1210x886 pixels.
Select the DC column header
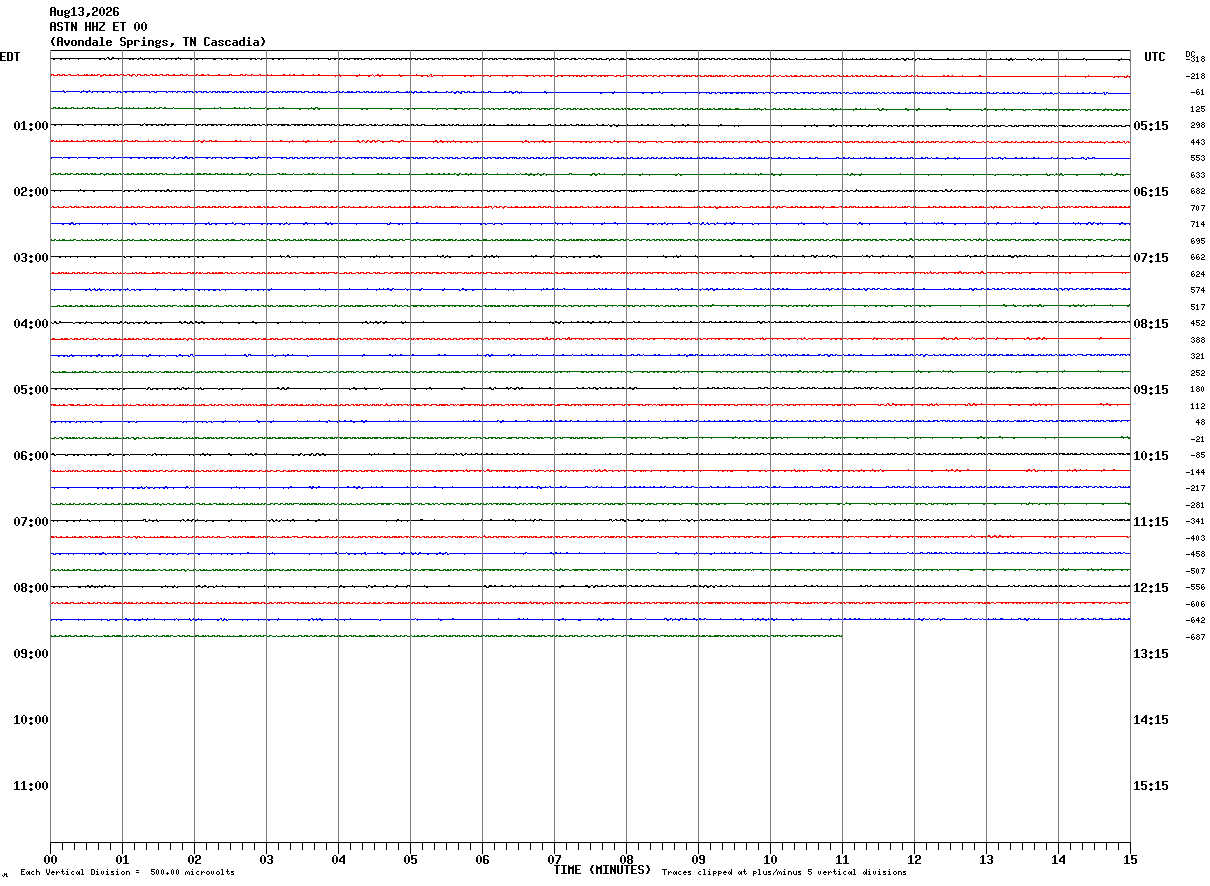click(1190, 53)
